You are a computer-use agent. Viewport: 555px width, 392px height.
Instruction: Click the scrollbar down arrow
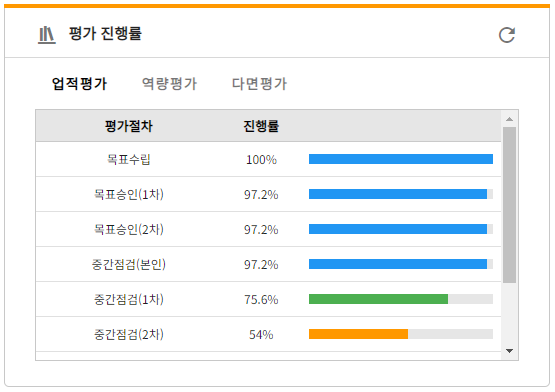tap(509, 351)
